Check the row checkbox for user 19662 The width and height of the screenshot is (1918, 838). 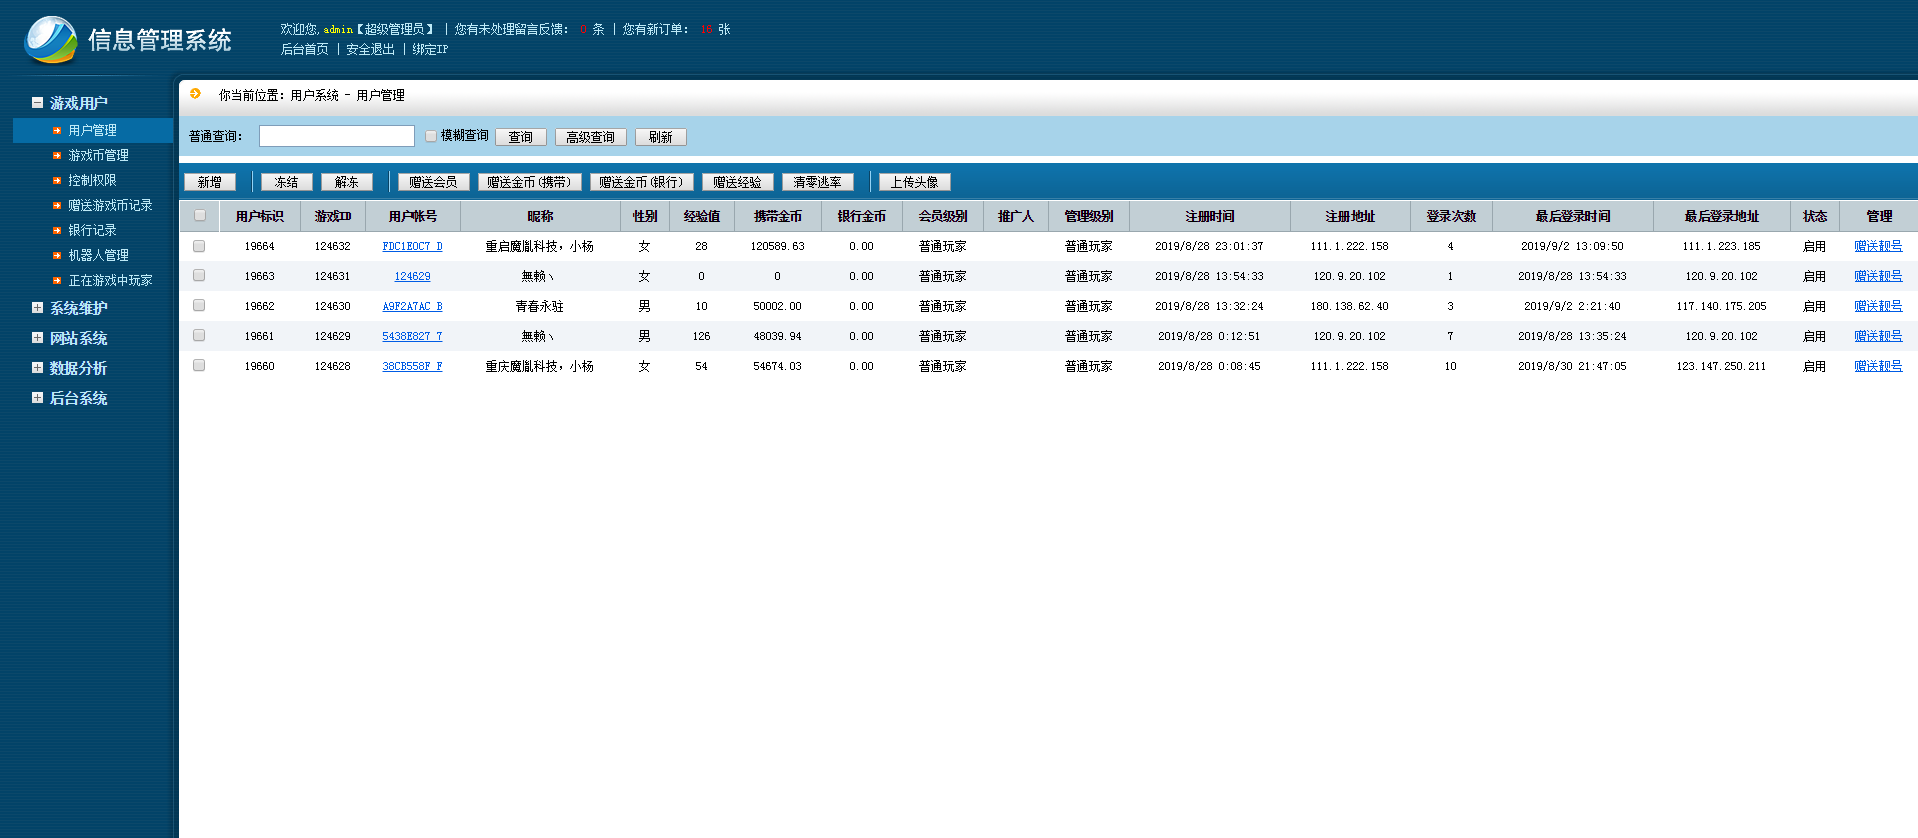199,306
